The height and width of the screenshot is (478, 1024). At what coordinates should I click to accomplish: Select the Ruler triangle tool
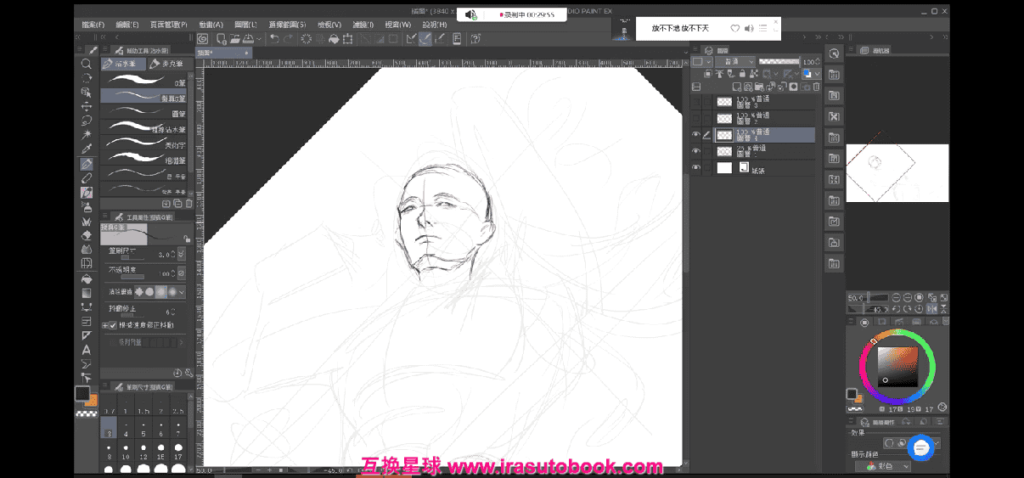tap(86, 336)
